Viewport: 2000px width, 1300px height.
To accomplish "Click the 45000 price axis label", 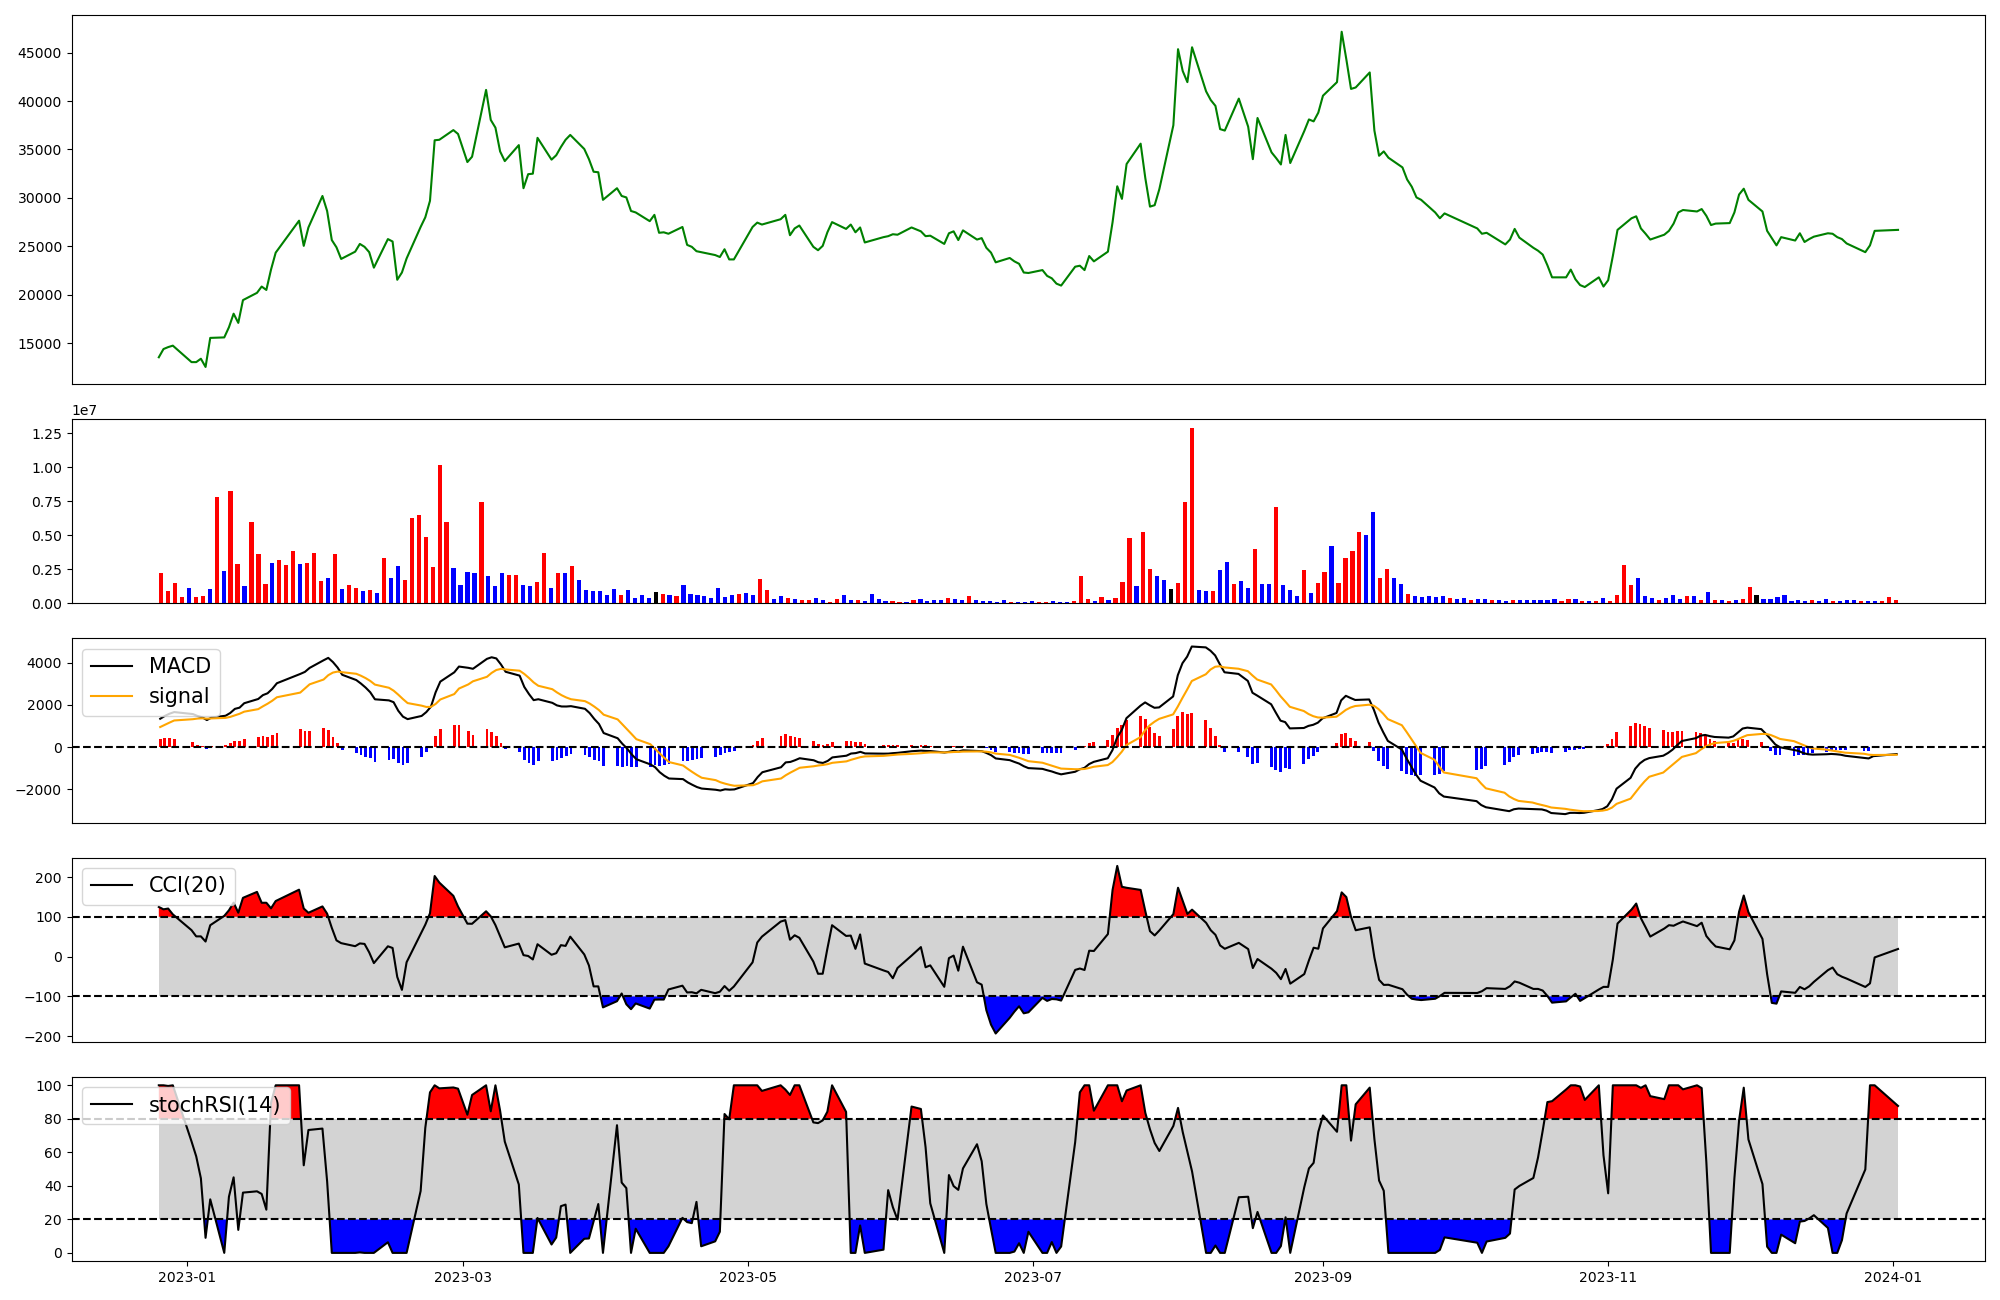I will (x=40, y=53).
